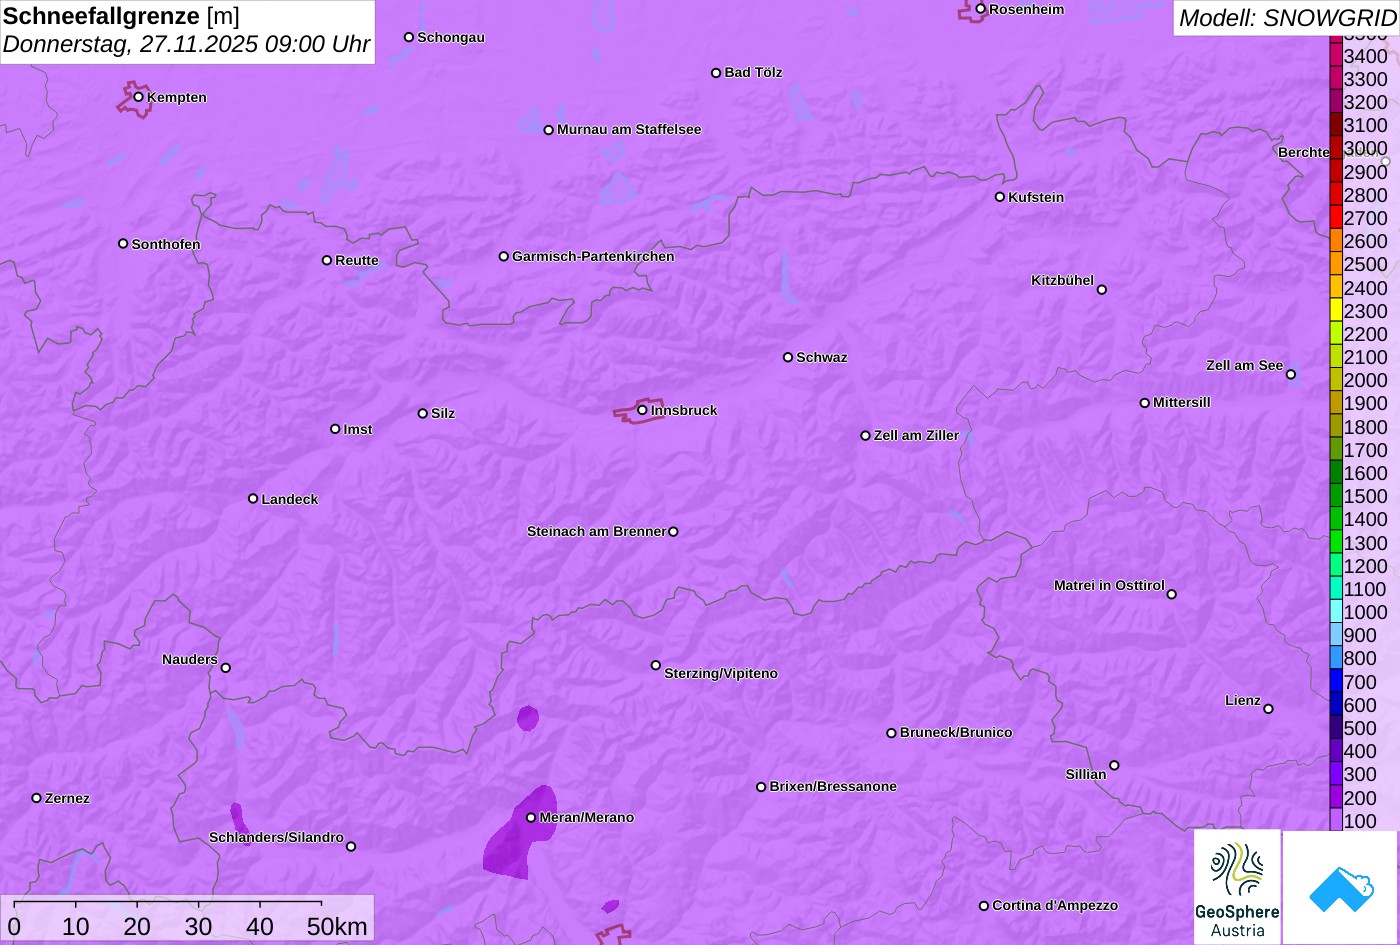Click the Lienz marker dot

[1268, 709]
